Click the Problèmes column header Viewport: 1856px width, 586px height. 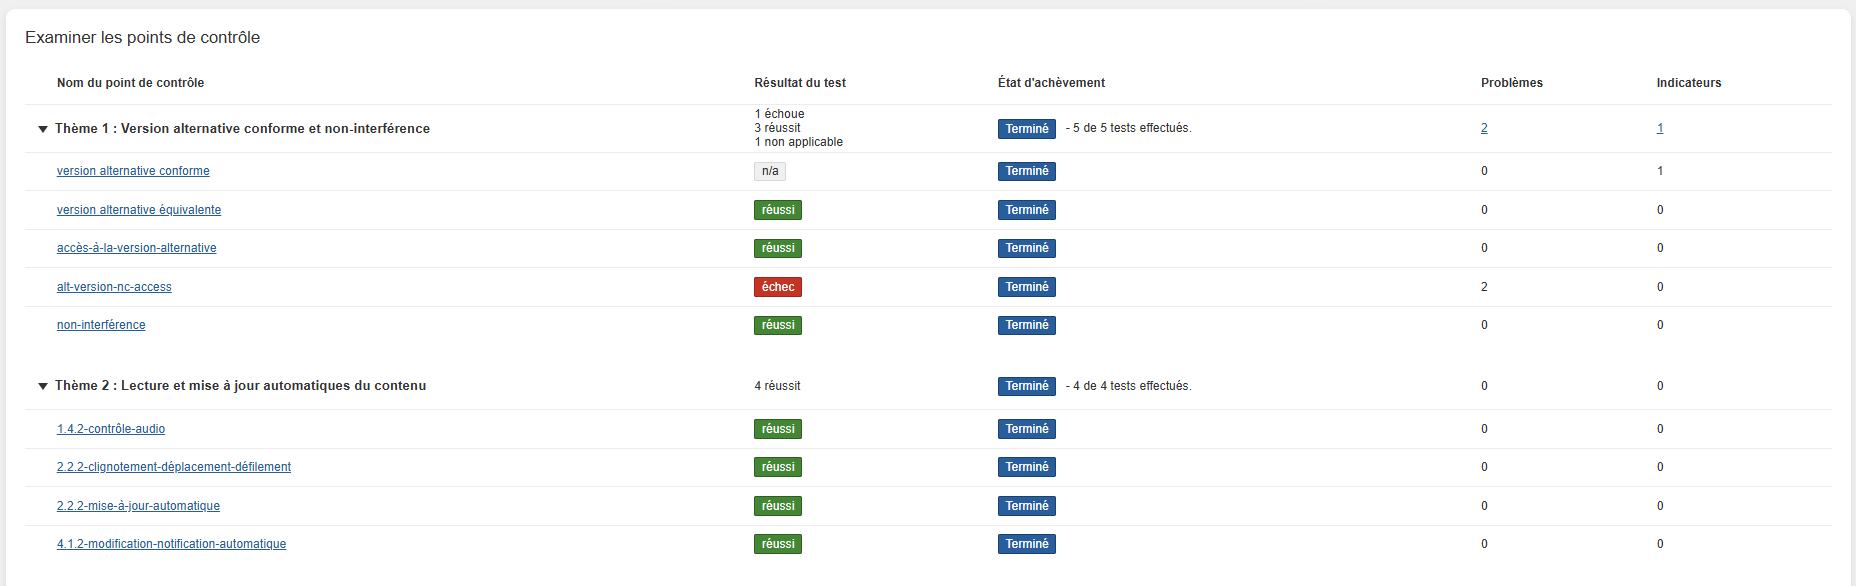tap(1511, 83)
